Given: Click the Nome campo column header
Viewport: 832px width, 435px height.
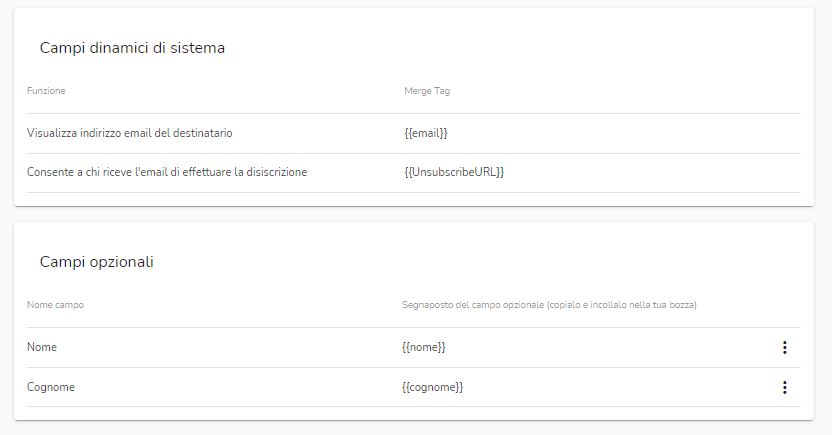Looking at the screenshot, I should [x=55, y=304].
